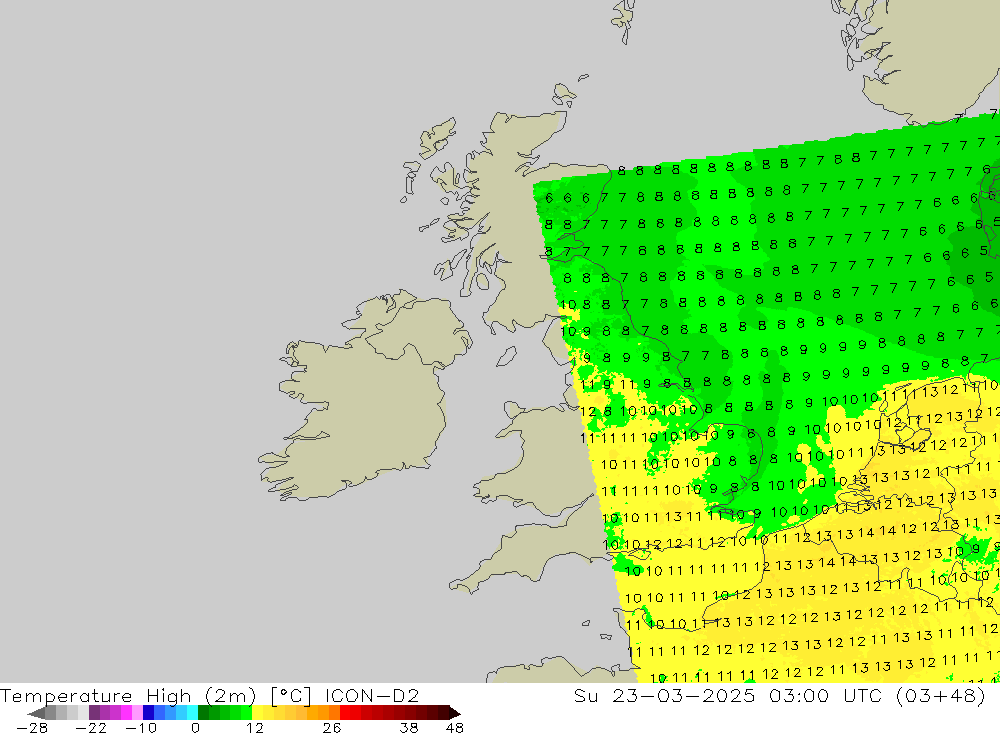Click the '-28' legend scale label
Viewport: 1000px width, 733px height.
pos(32,728)
